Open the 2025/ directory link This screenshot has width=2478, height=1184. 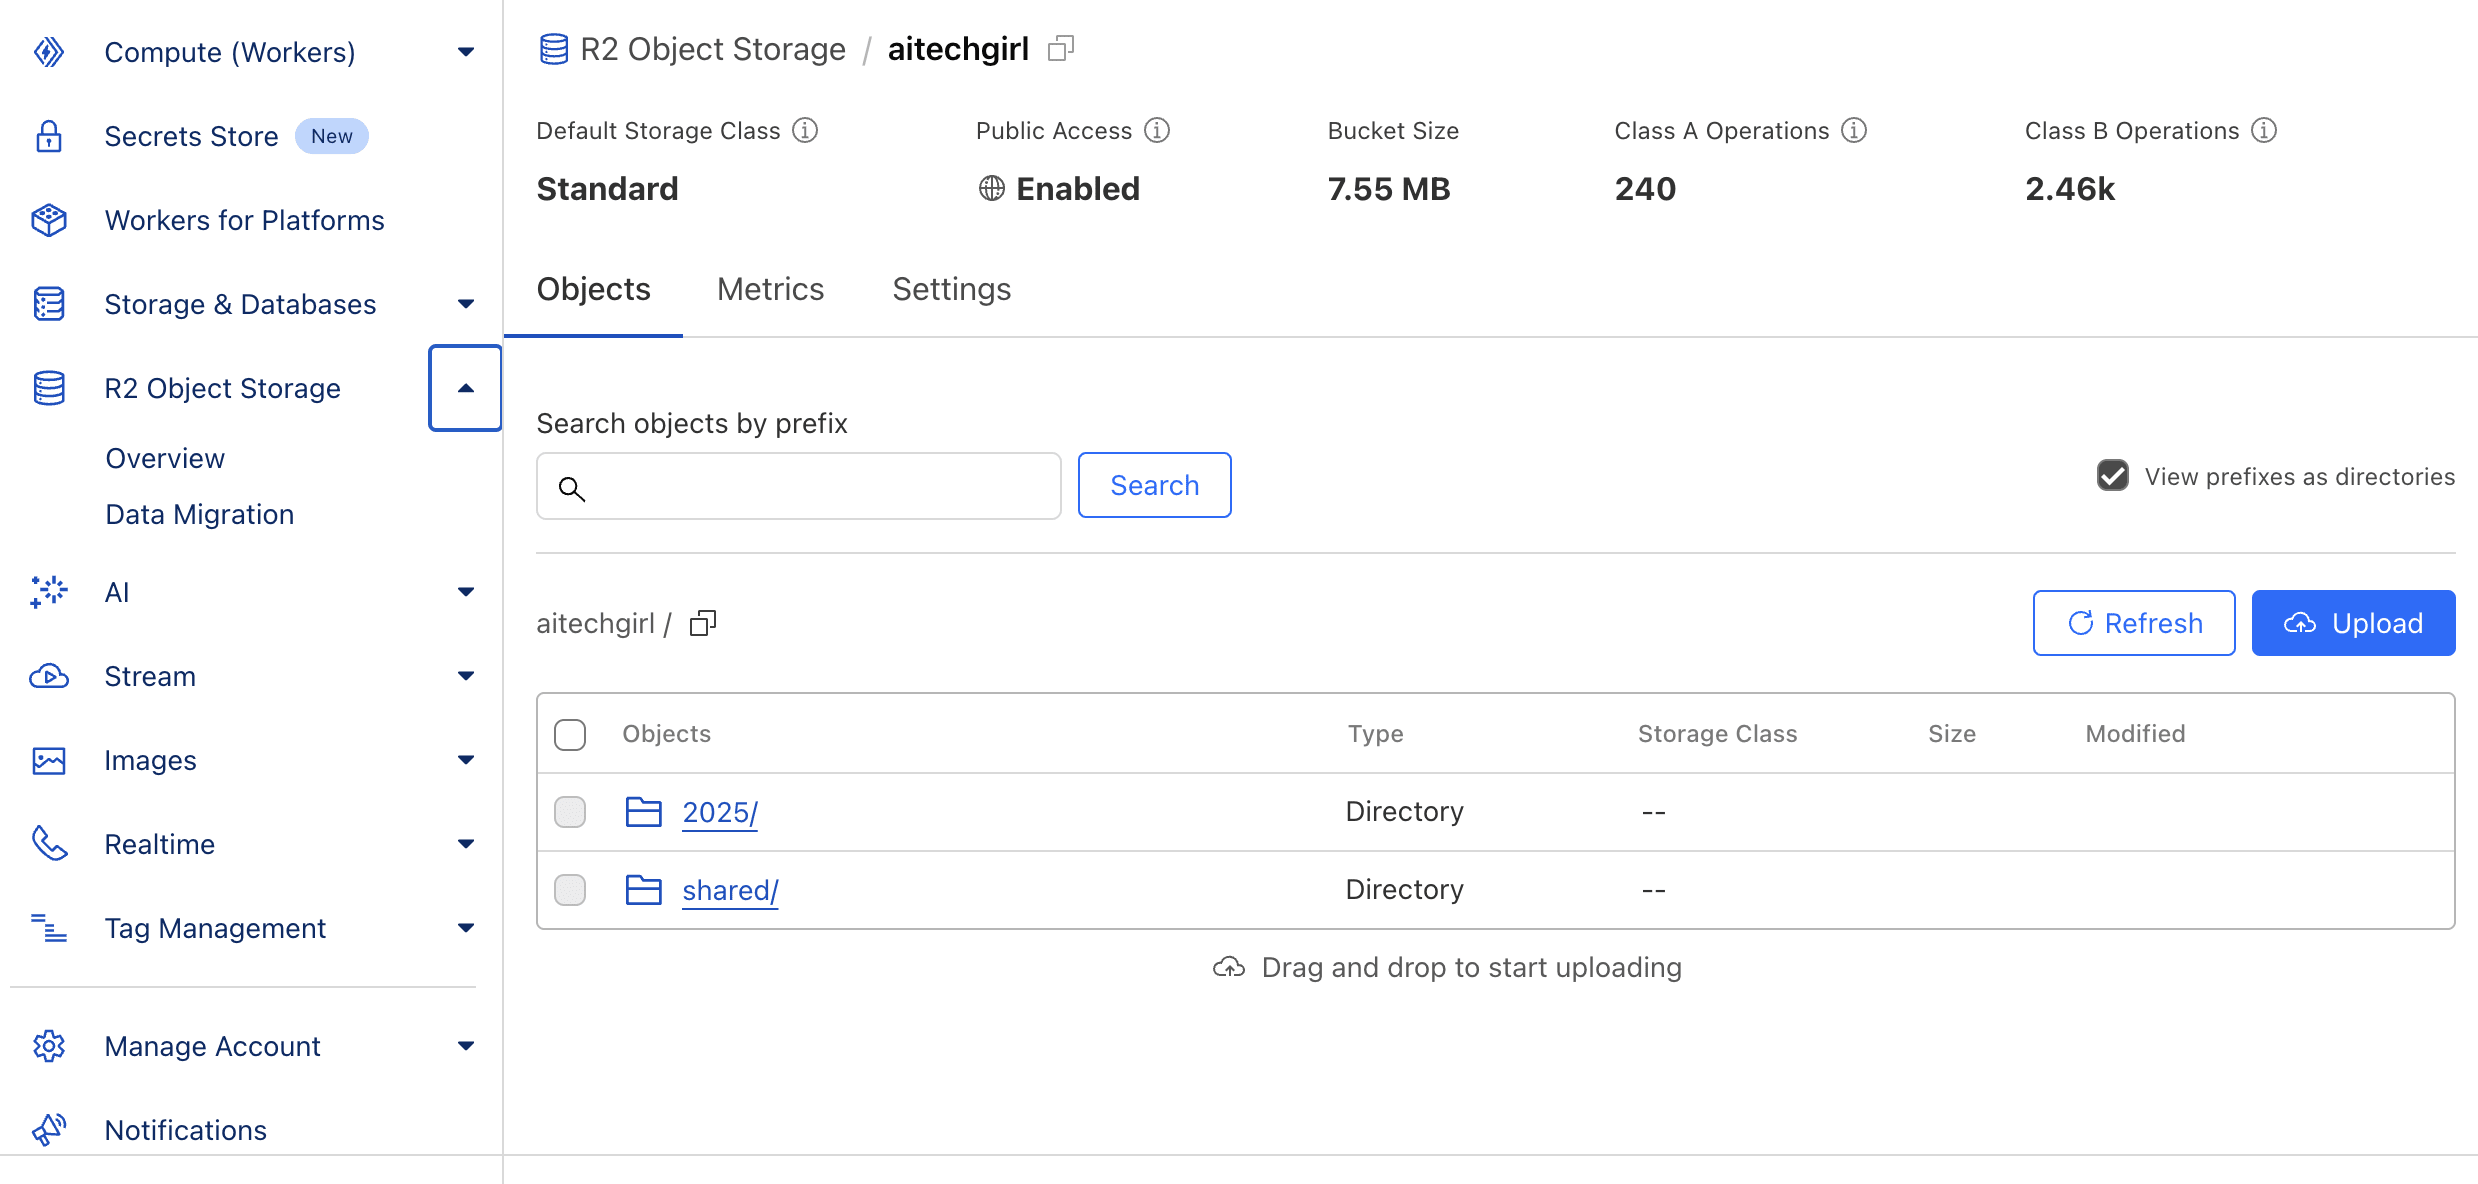pyautogui.click(x=720, y=813)
